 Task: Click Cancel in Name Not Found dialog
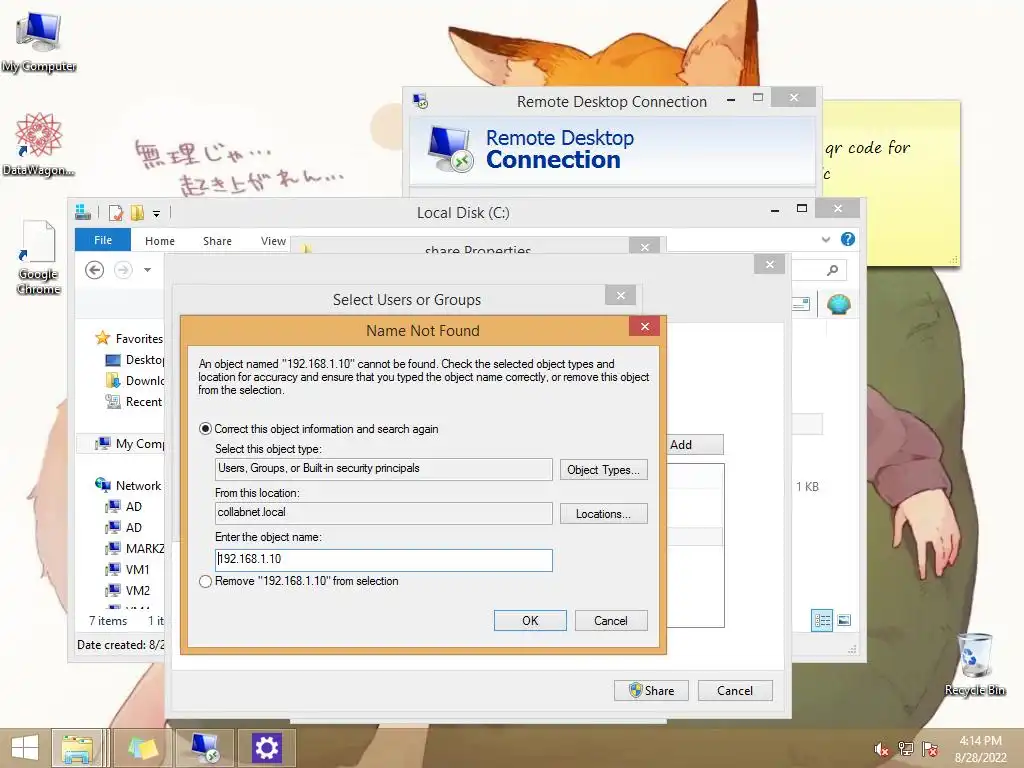[611, 620]
